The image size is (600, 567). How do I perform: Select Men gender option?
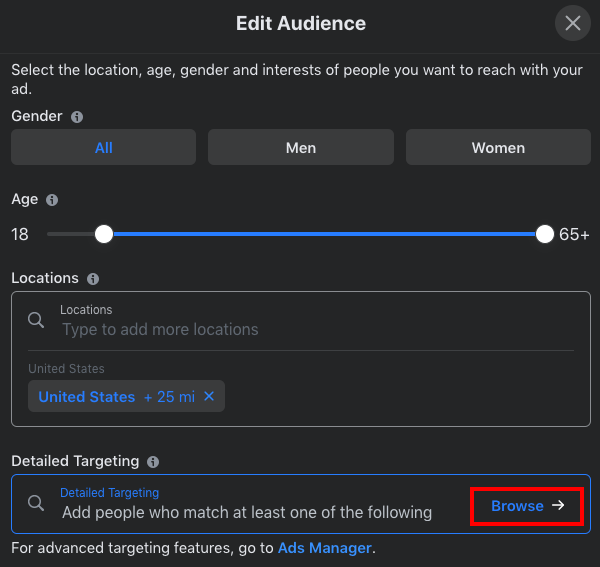tap(300, 148)
